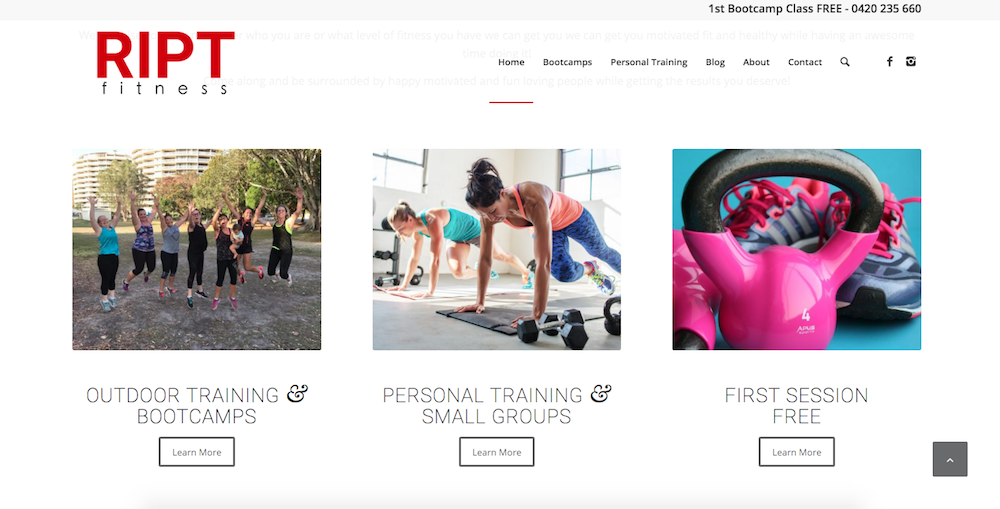
Task: Go to the Contact page
Action: click(x=804, y=62)
